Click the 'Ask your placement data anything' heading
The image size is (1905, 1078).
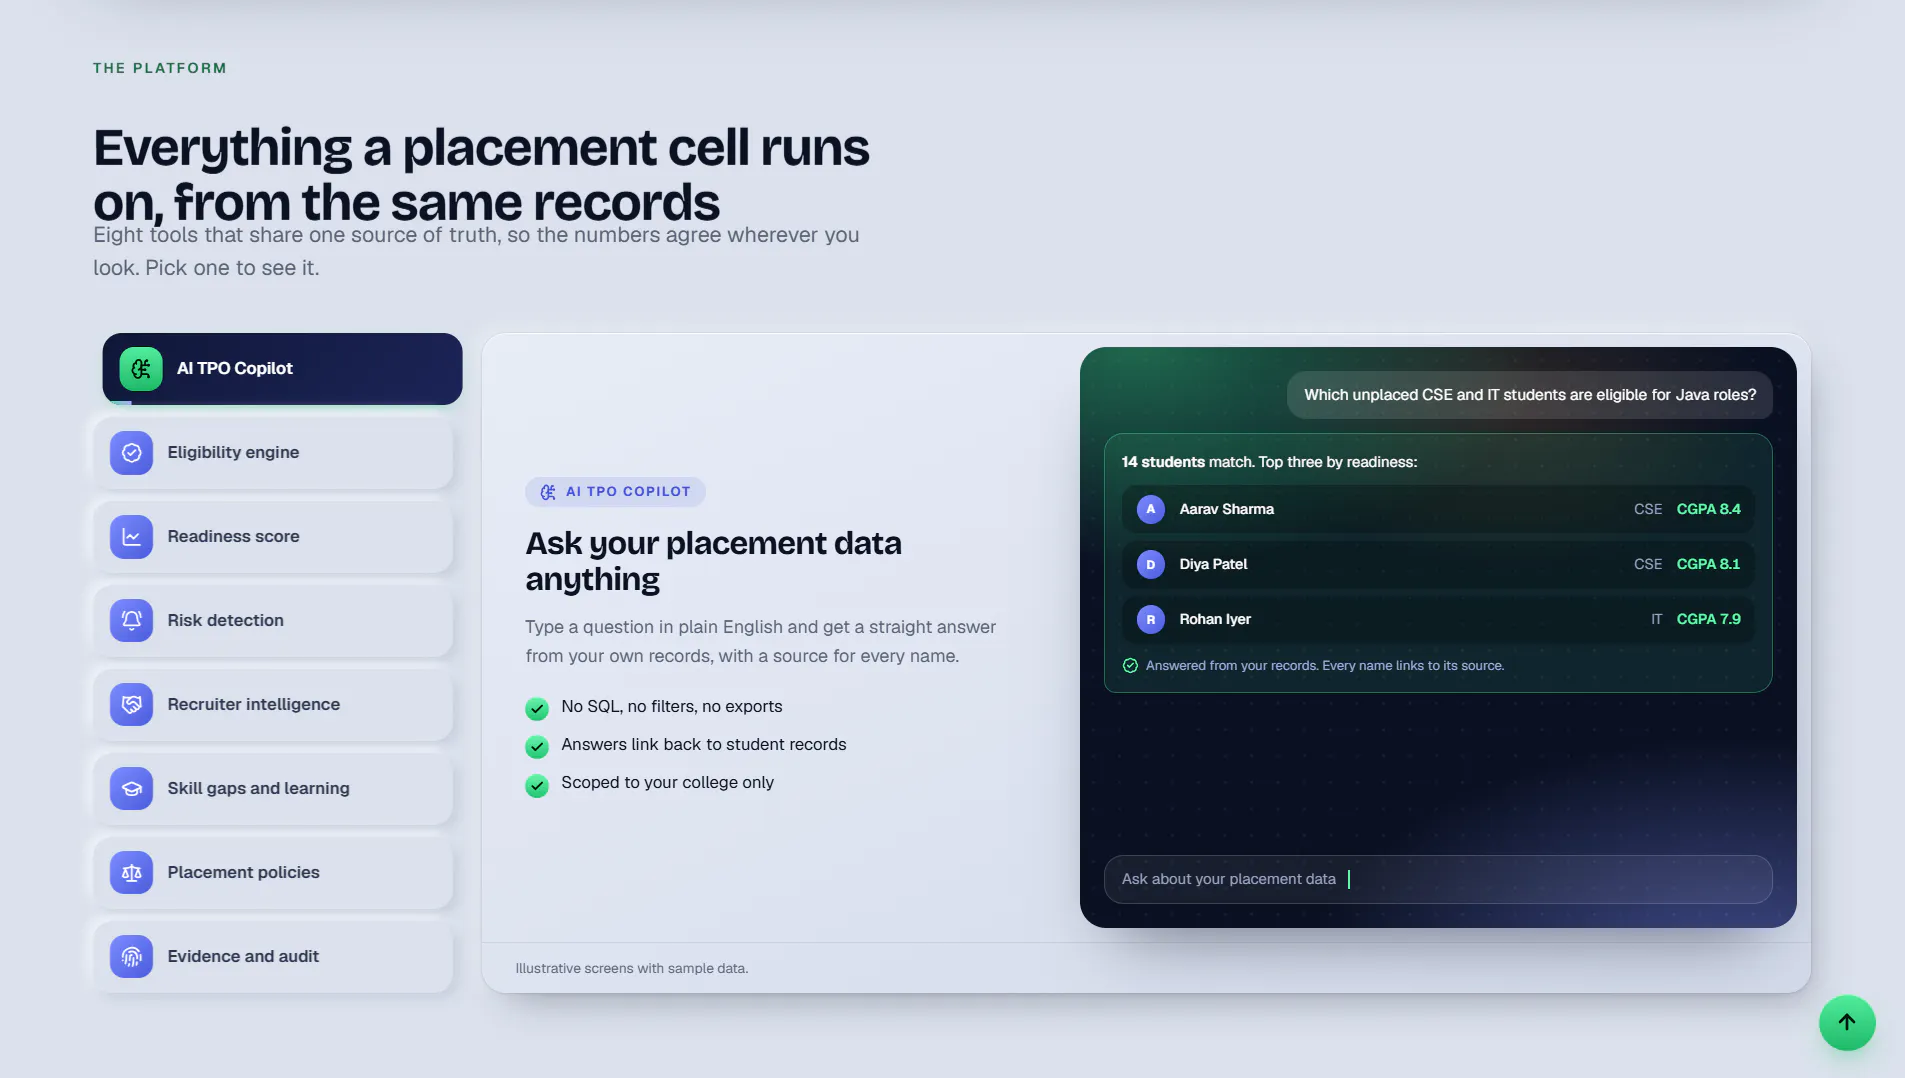pyautogui.click(x=713, y=561)
